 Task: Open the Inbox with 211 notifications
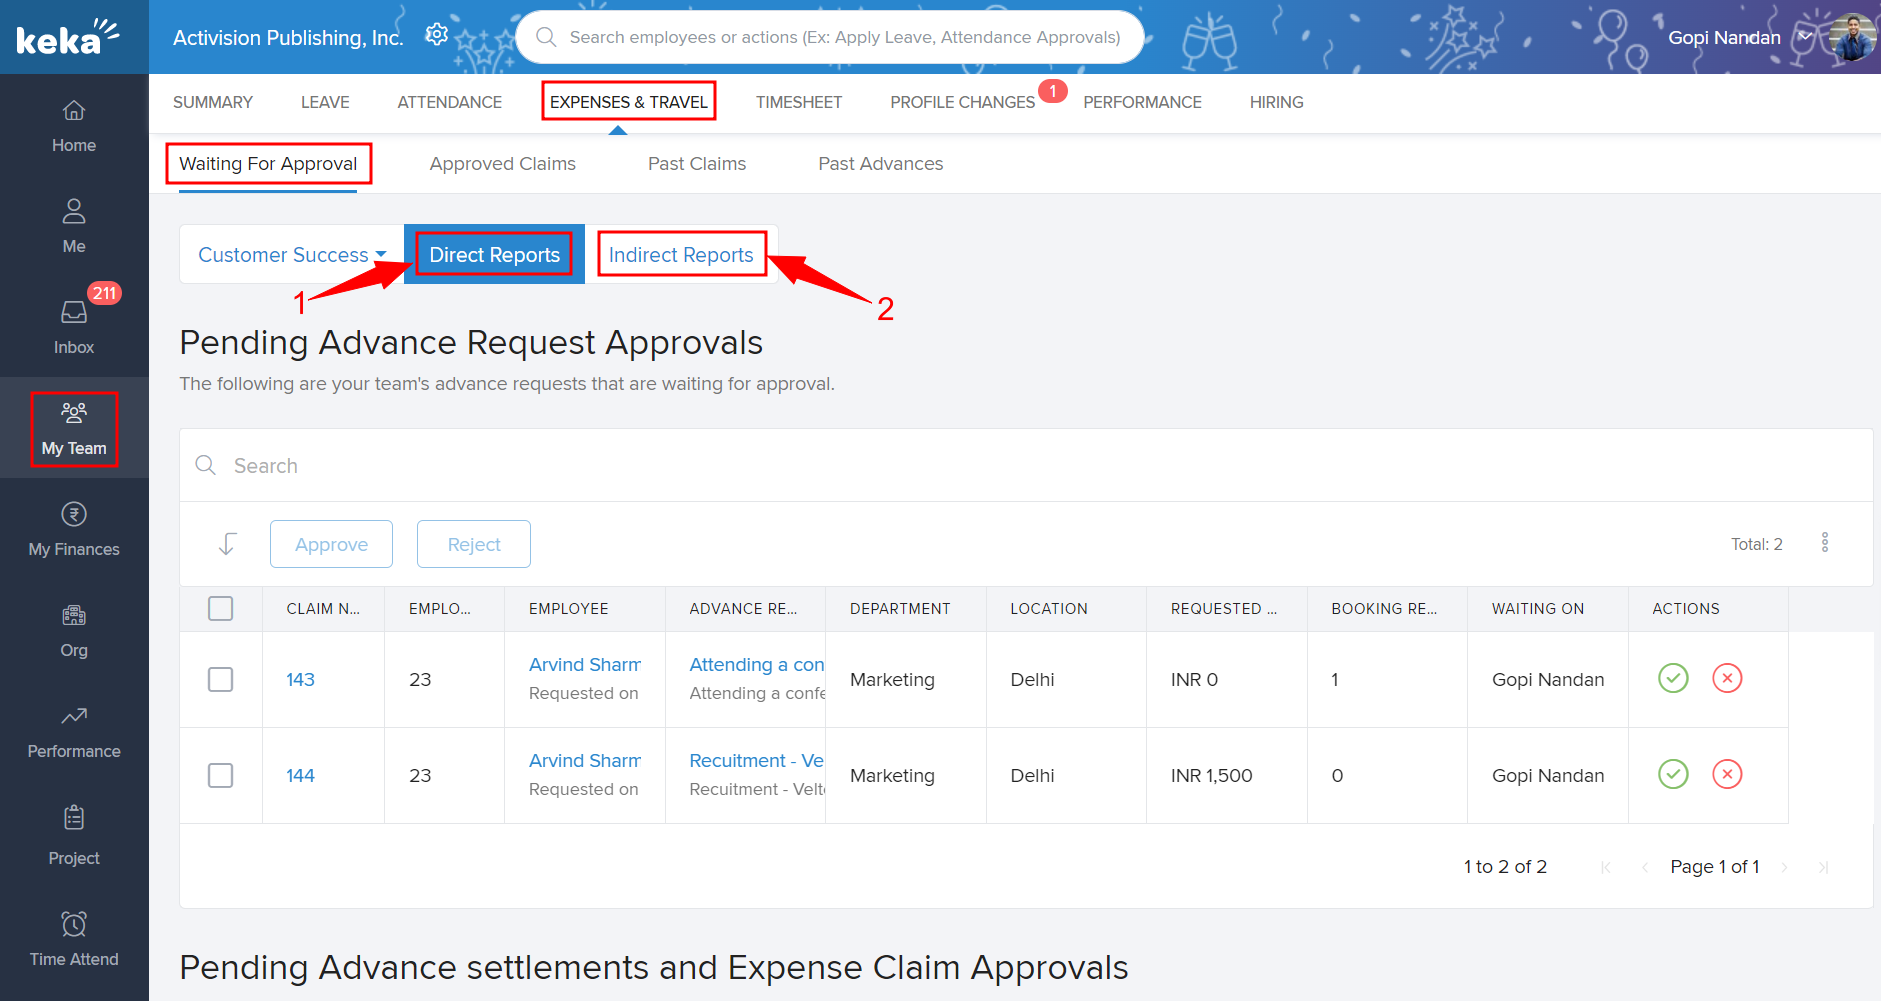tap(74, 325)
